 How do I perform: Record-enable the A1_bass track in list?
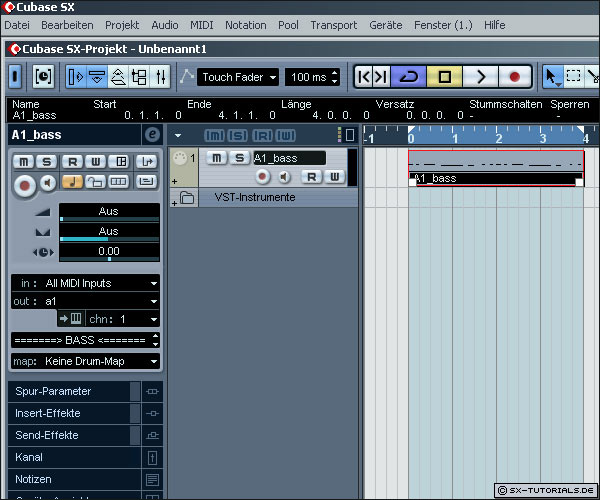click(x=262, y=177)
